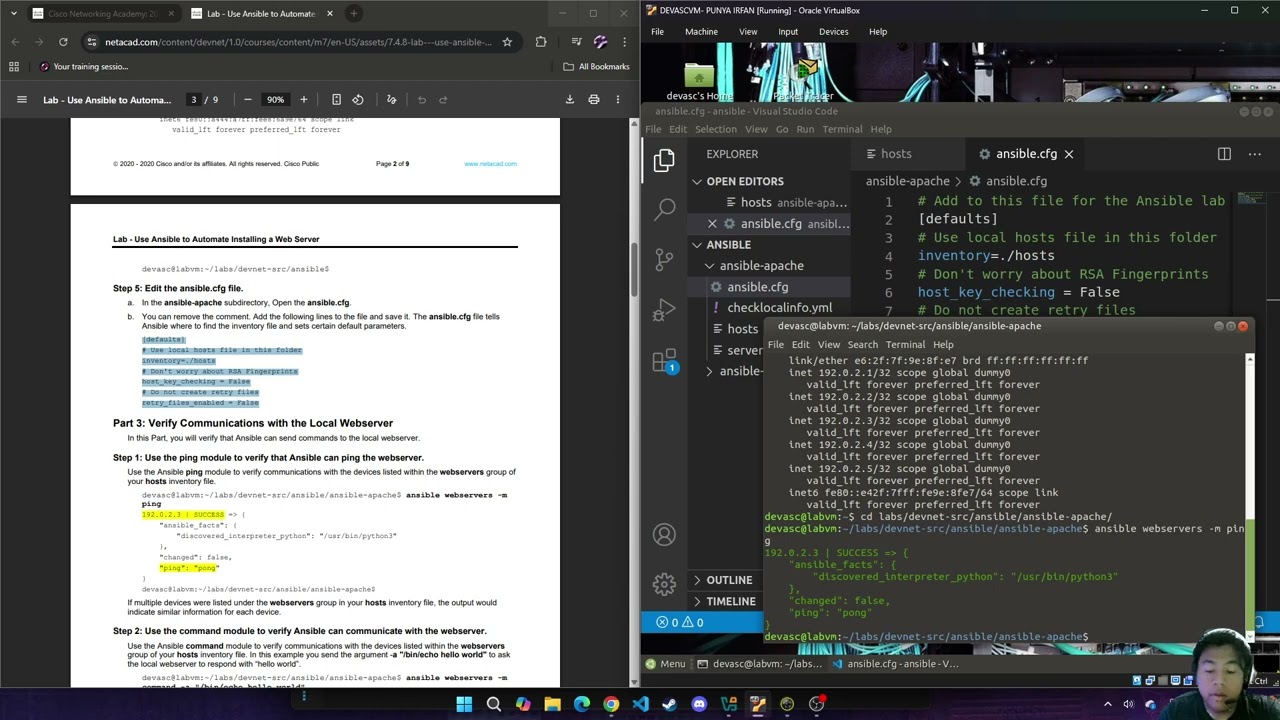
Task: Switch to Cisco Networking Academy browser tab
Action: pyautogui.click(x=103, y=13)
